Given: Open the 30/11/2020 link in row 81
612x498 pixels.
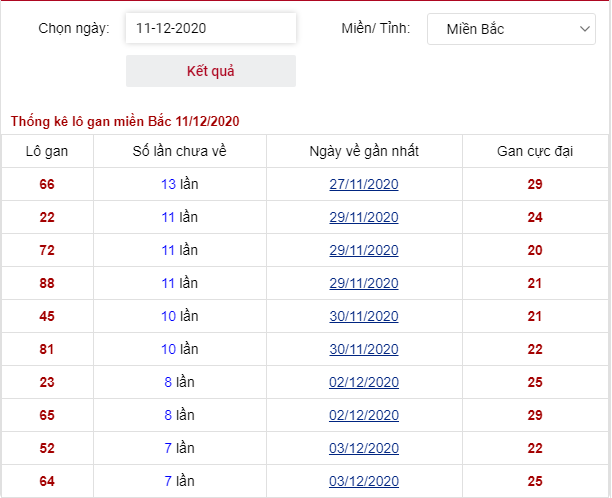Looking at the screenshot, I should (x=364, y=349).
